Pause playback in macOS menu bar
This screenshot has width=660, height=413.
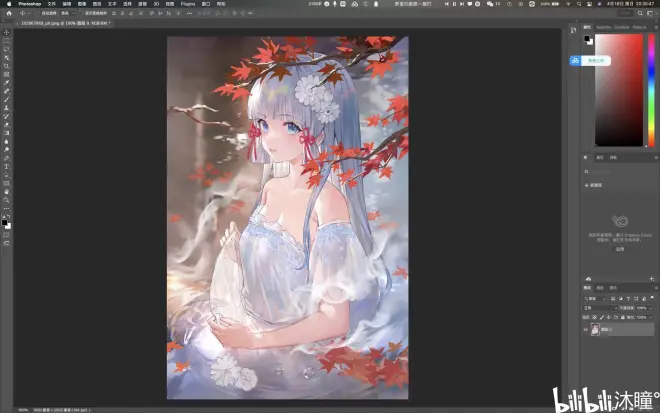tap(454, 4)
